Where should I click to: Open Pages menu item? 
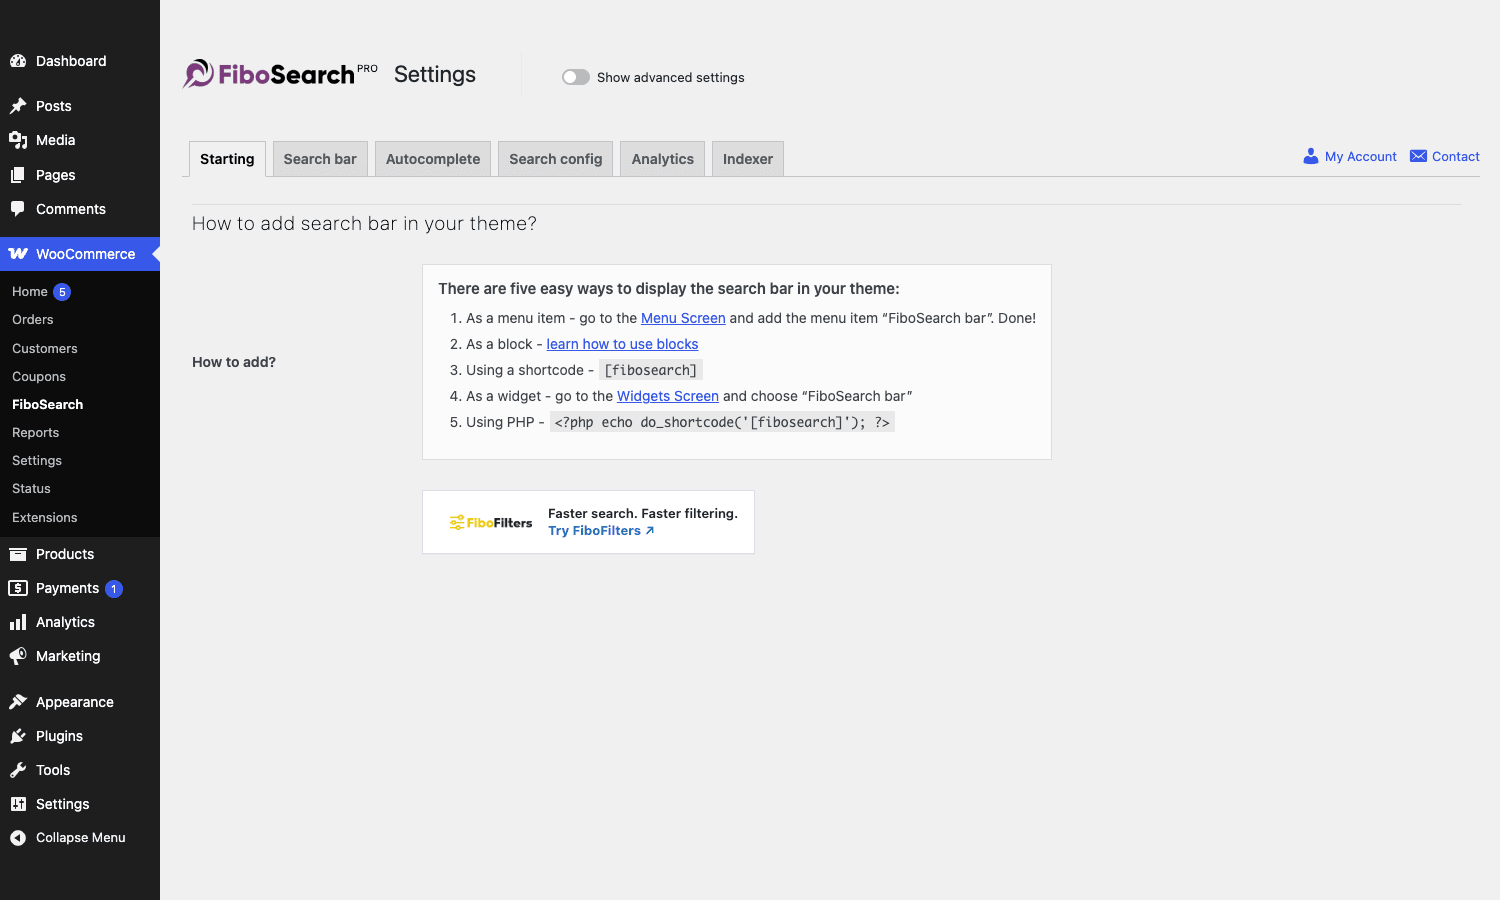point(80,175)
